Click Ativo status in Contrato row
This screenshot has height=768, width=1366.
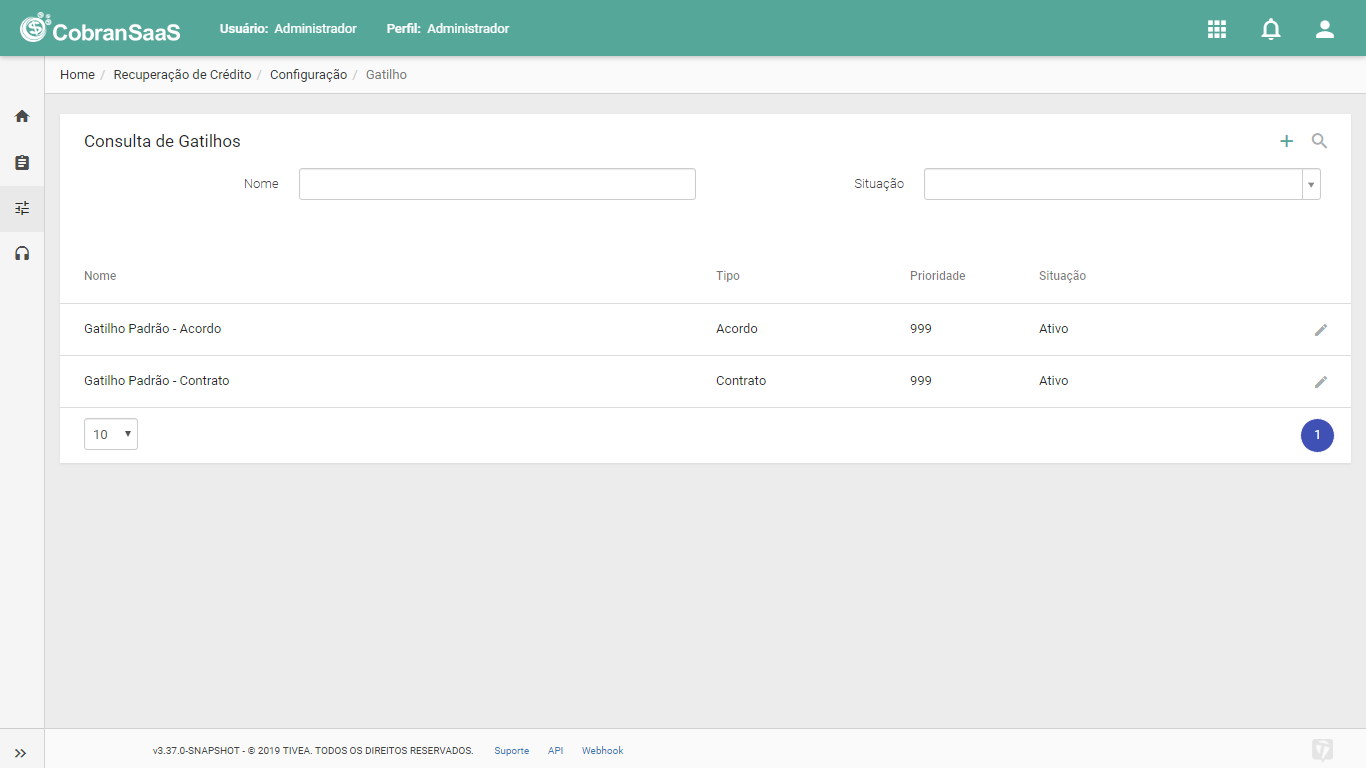[x=1054, y=381]
